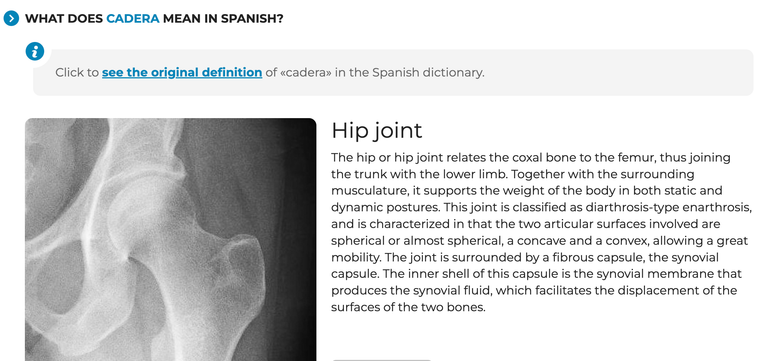The image size is (768, 361).
Task: Click 'Click to' text in gray banner
Action: click(77, 72)
